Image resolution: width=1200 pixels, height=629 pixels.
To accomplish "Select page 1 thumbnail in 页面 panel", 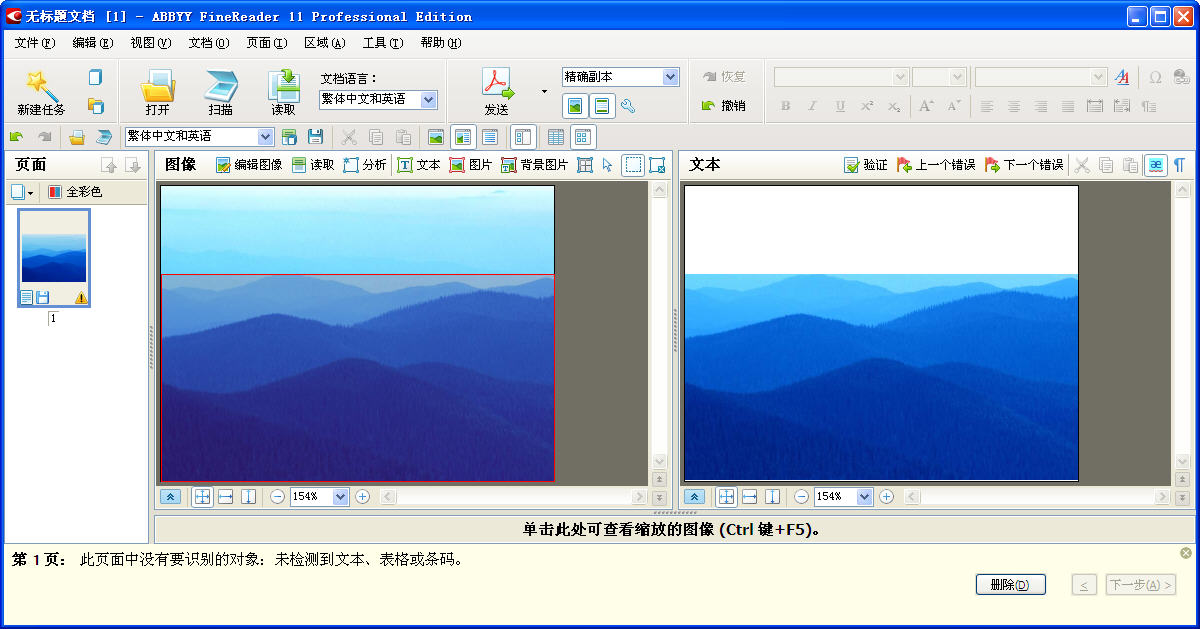I will coord(54,257).
